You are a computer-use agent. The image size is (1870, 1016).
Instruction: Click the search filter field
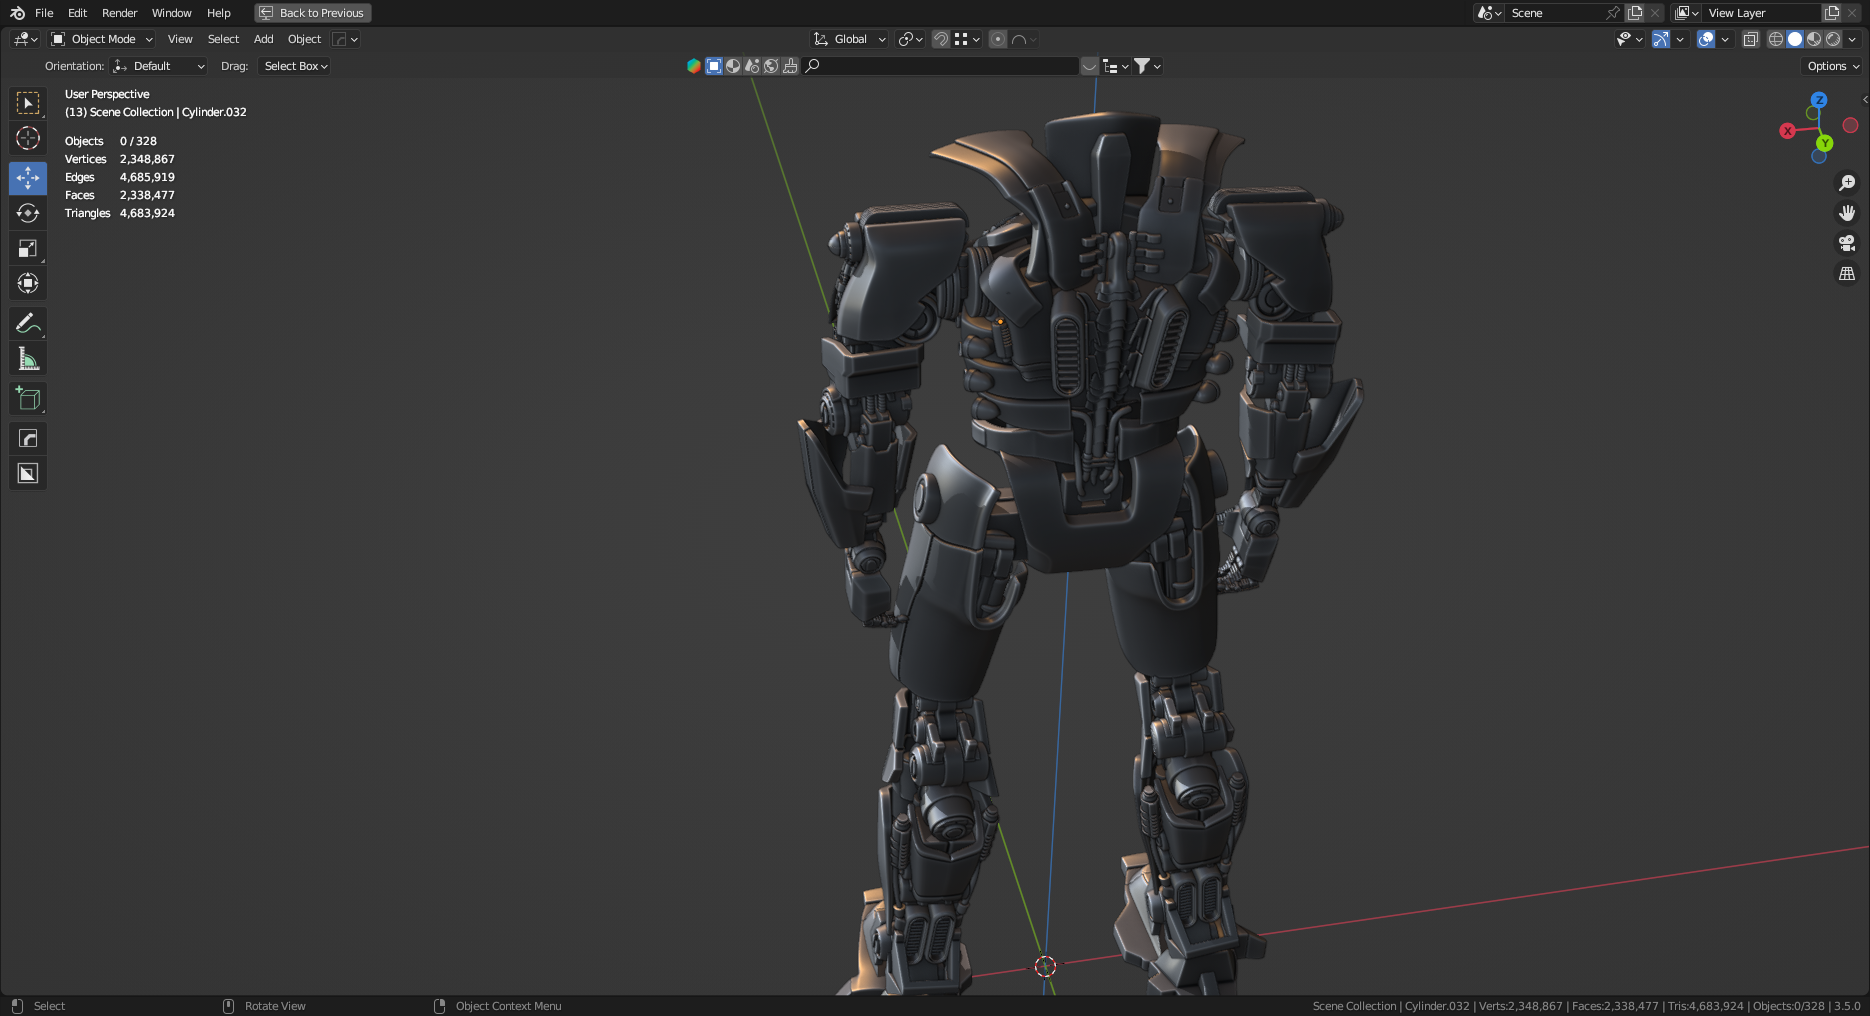coord(940,66)
